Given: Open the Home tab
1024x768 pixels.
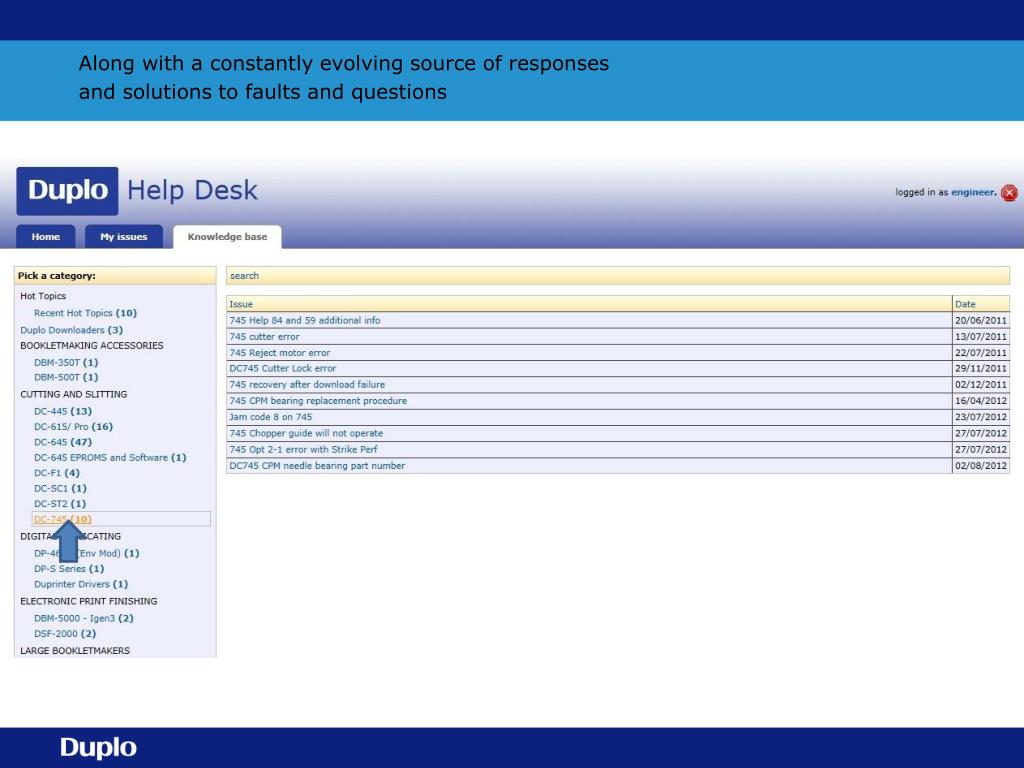Looking at the screenshot, I should 46,236.
